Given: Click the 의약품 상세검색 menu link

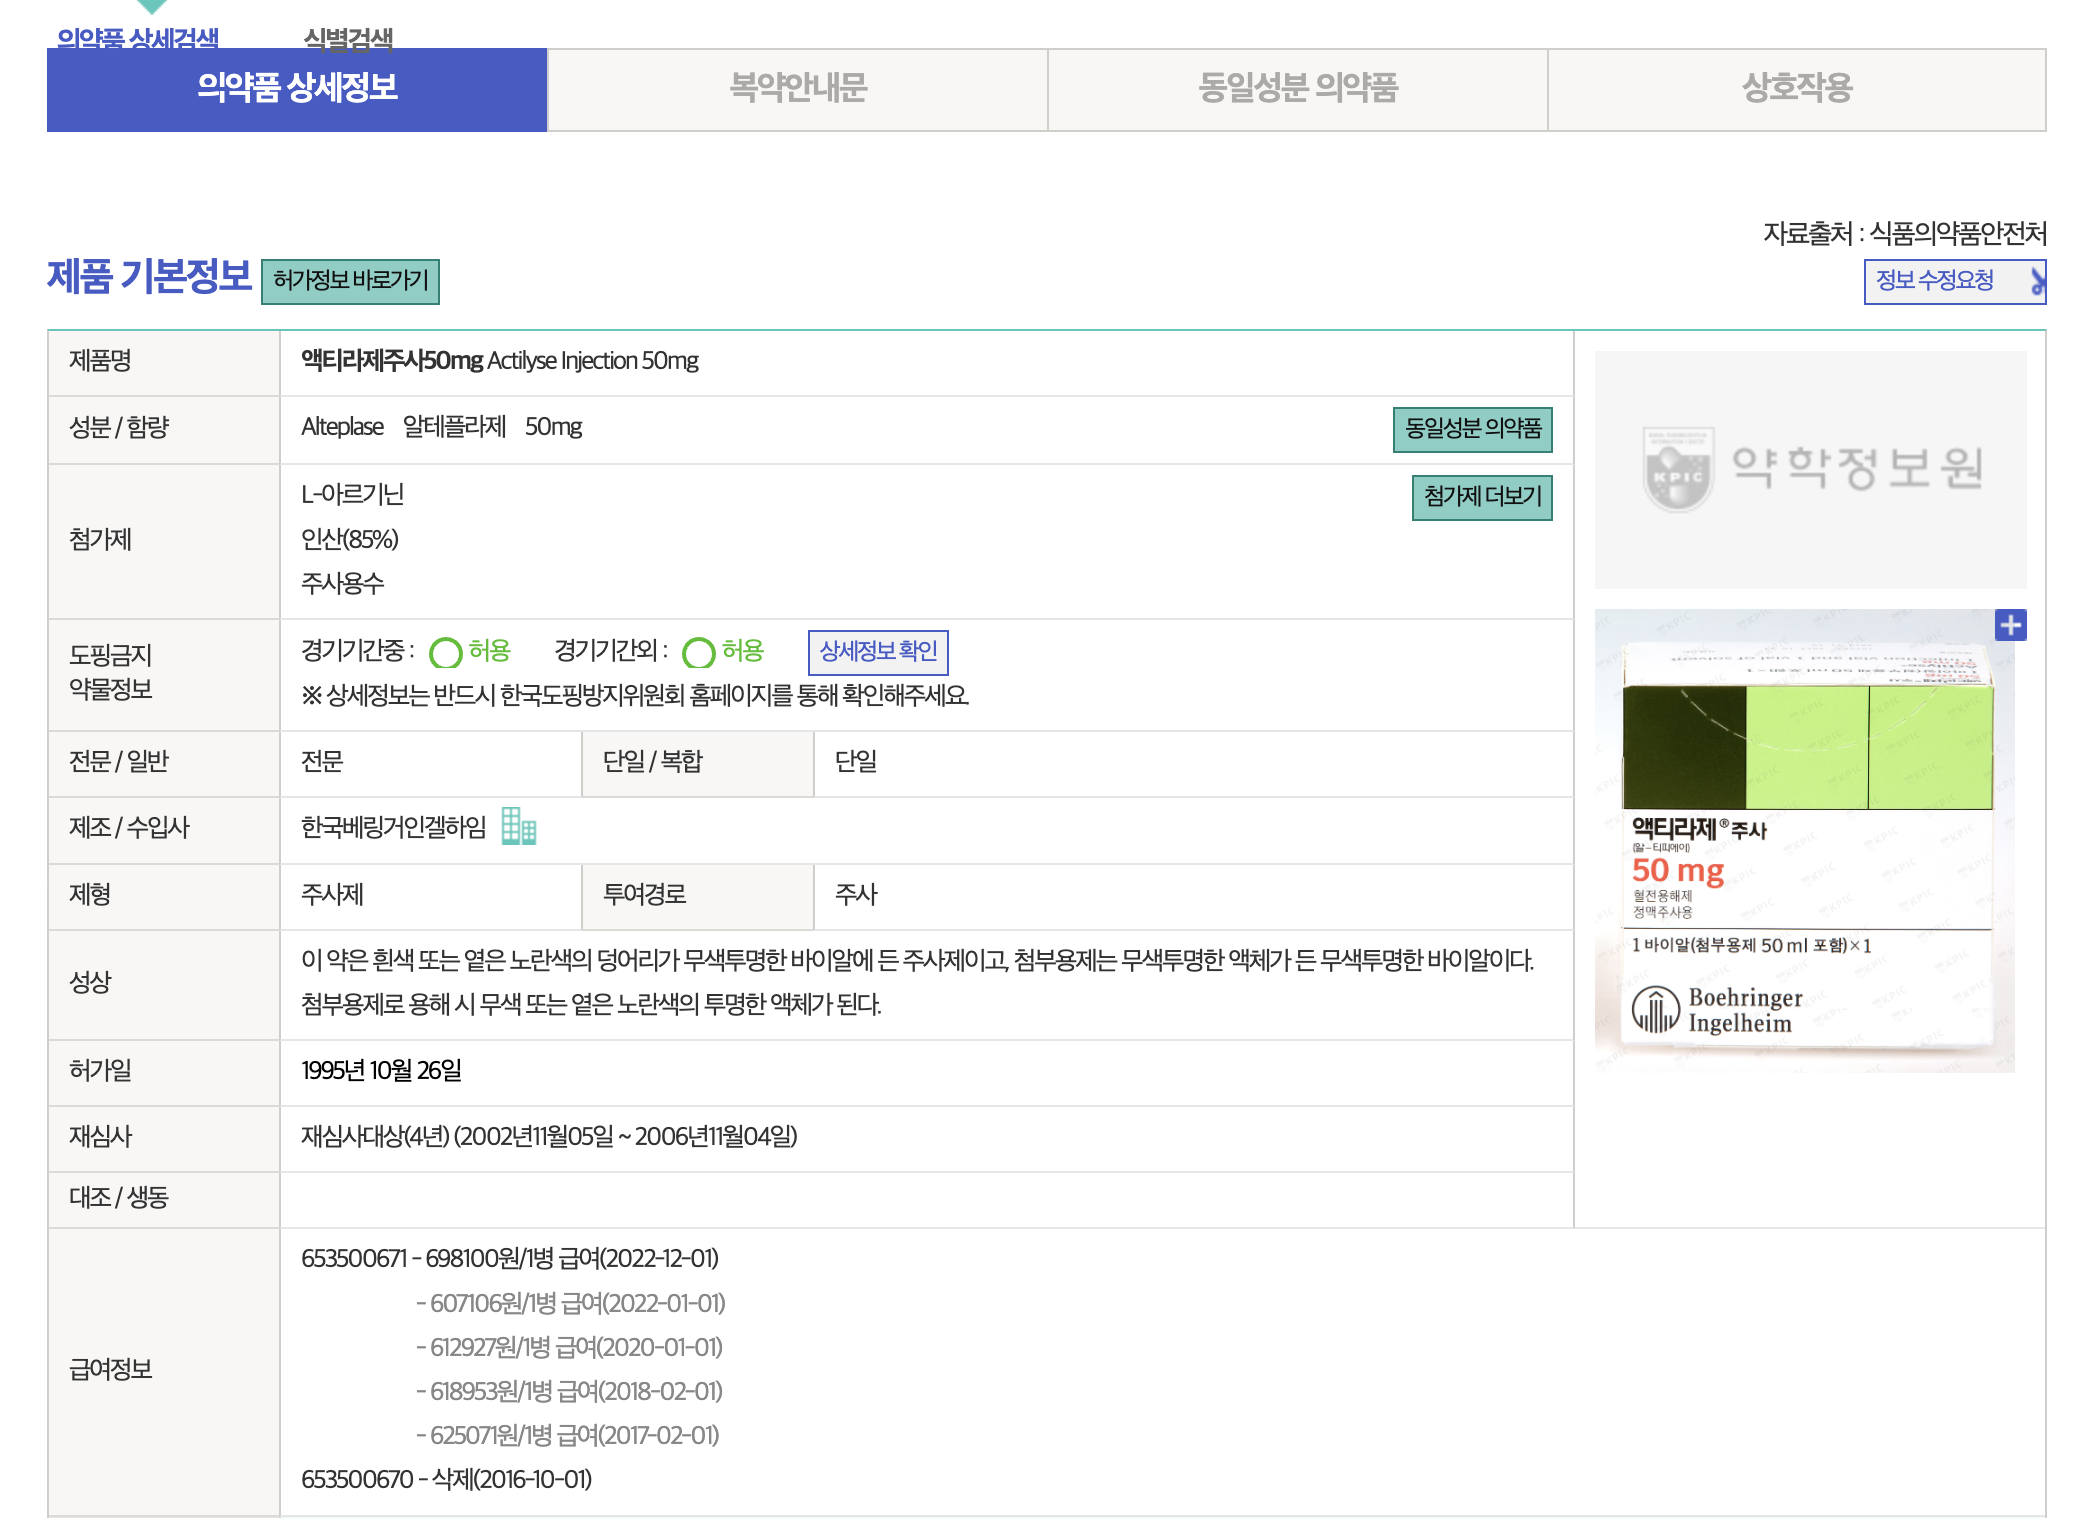Looking at the screenshot, I should tap(137, 38).
